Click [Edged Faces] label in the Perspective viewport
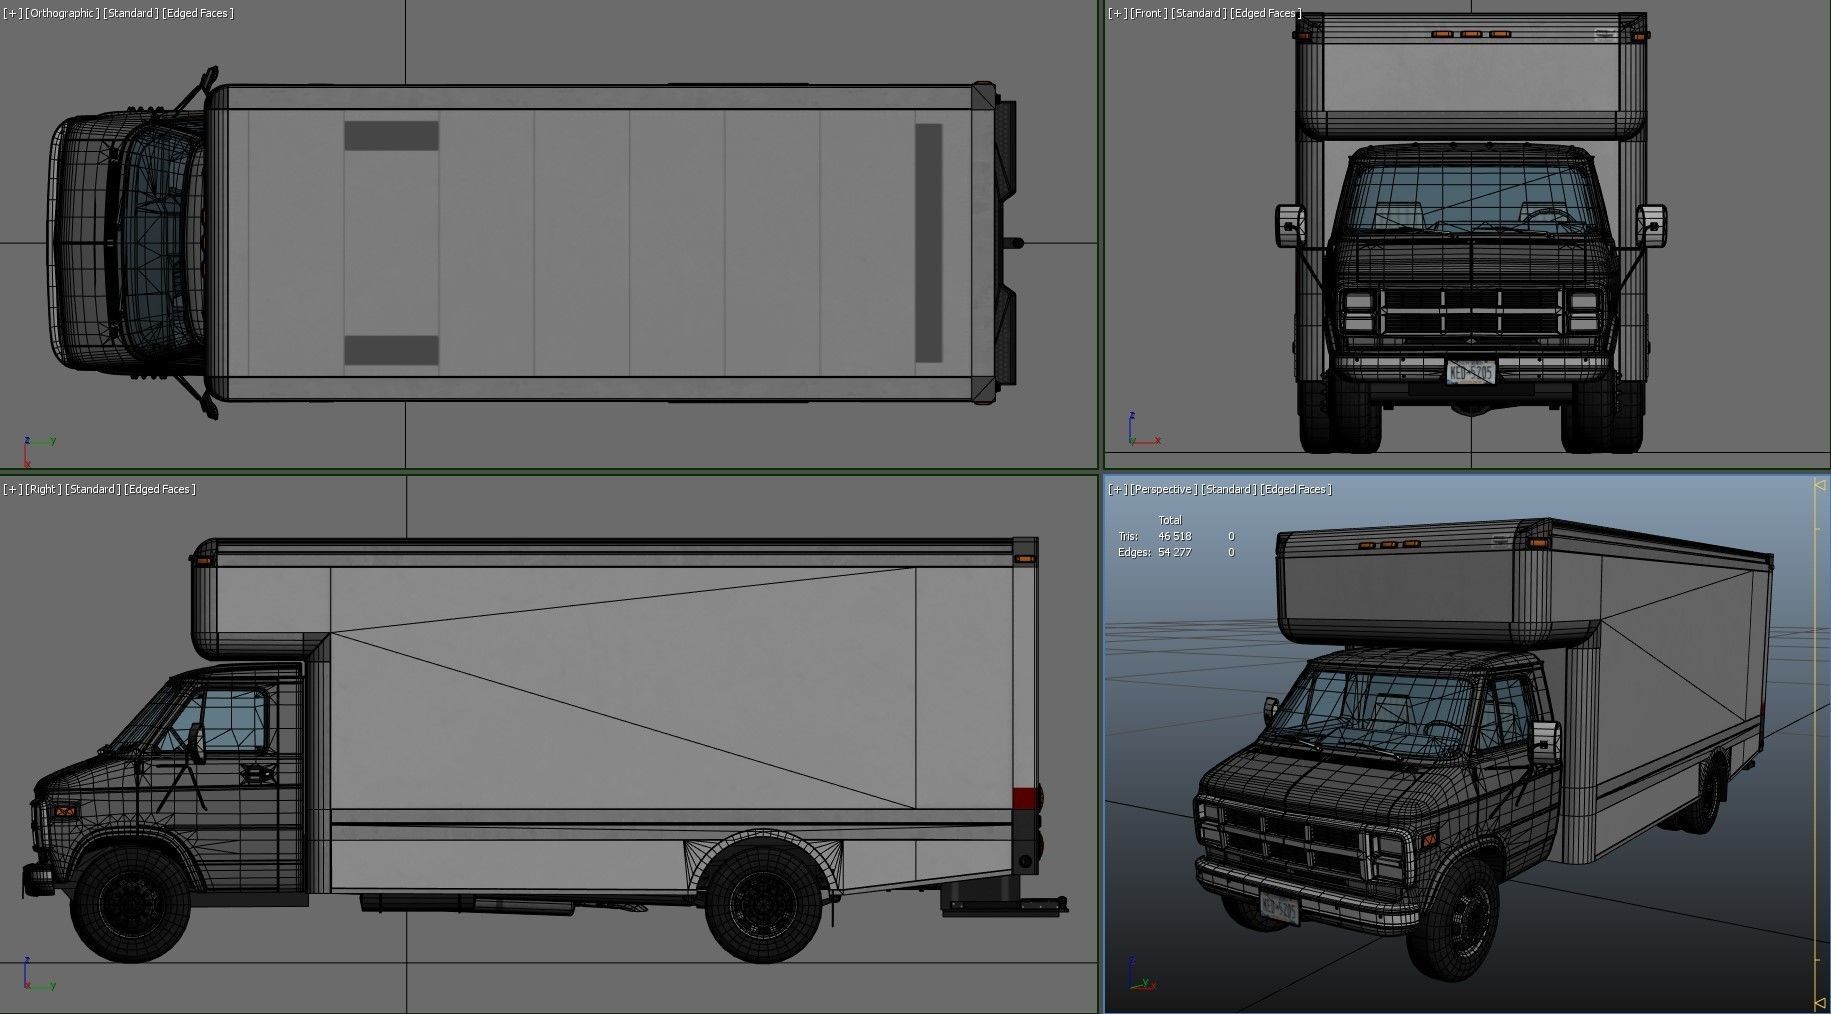The image size is (1831, 1014). click(1296, 489)
